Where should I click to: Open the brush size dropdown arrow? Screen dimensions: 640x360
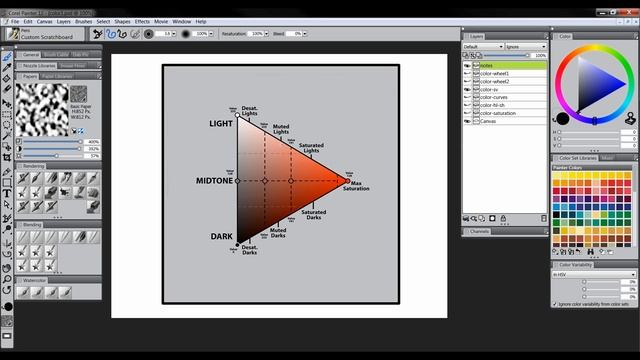pos(174,34)
